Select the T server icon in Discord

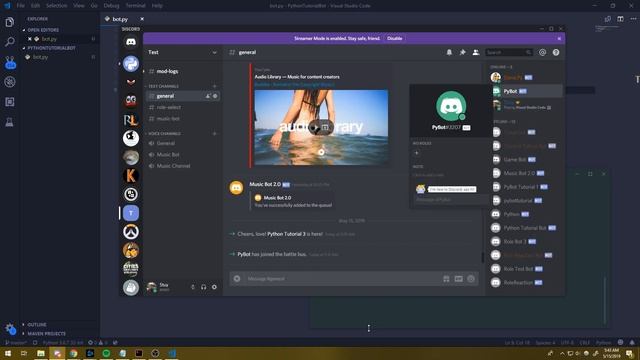tap(131, 213)
